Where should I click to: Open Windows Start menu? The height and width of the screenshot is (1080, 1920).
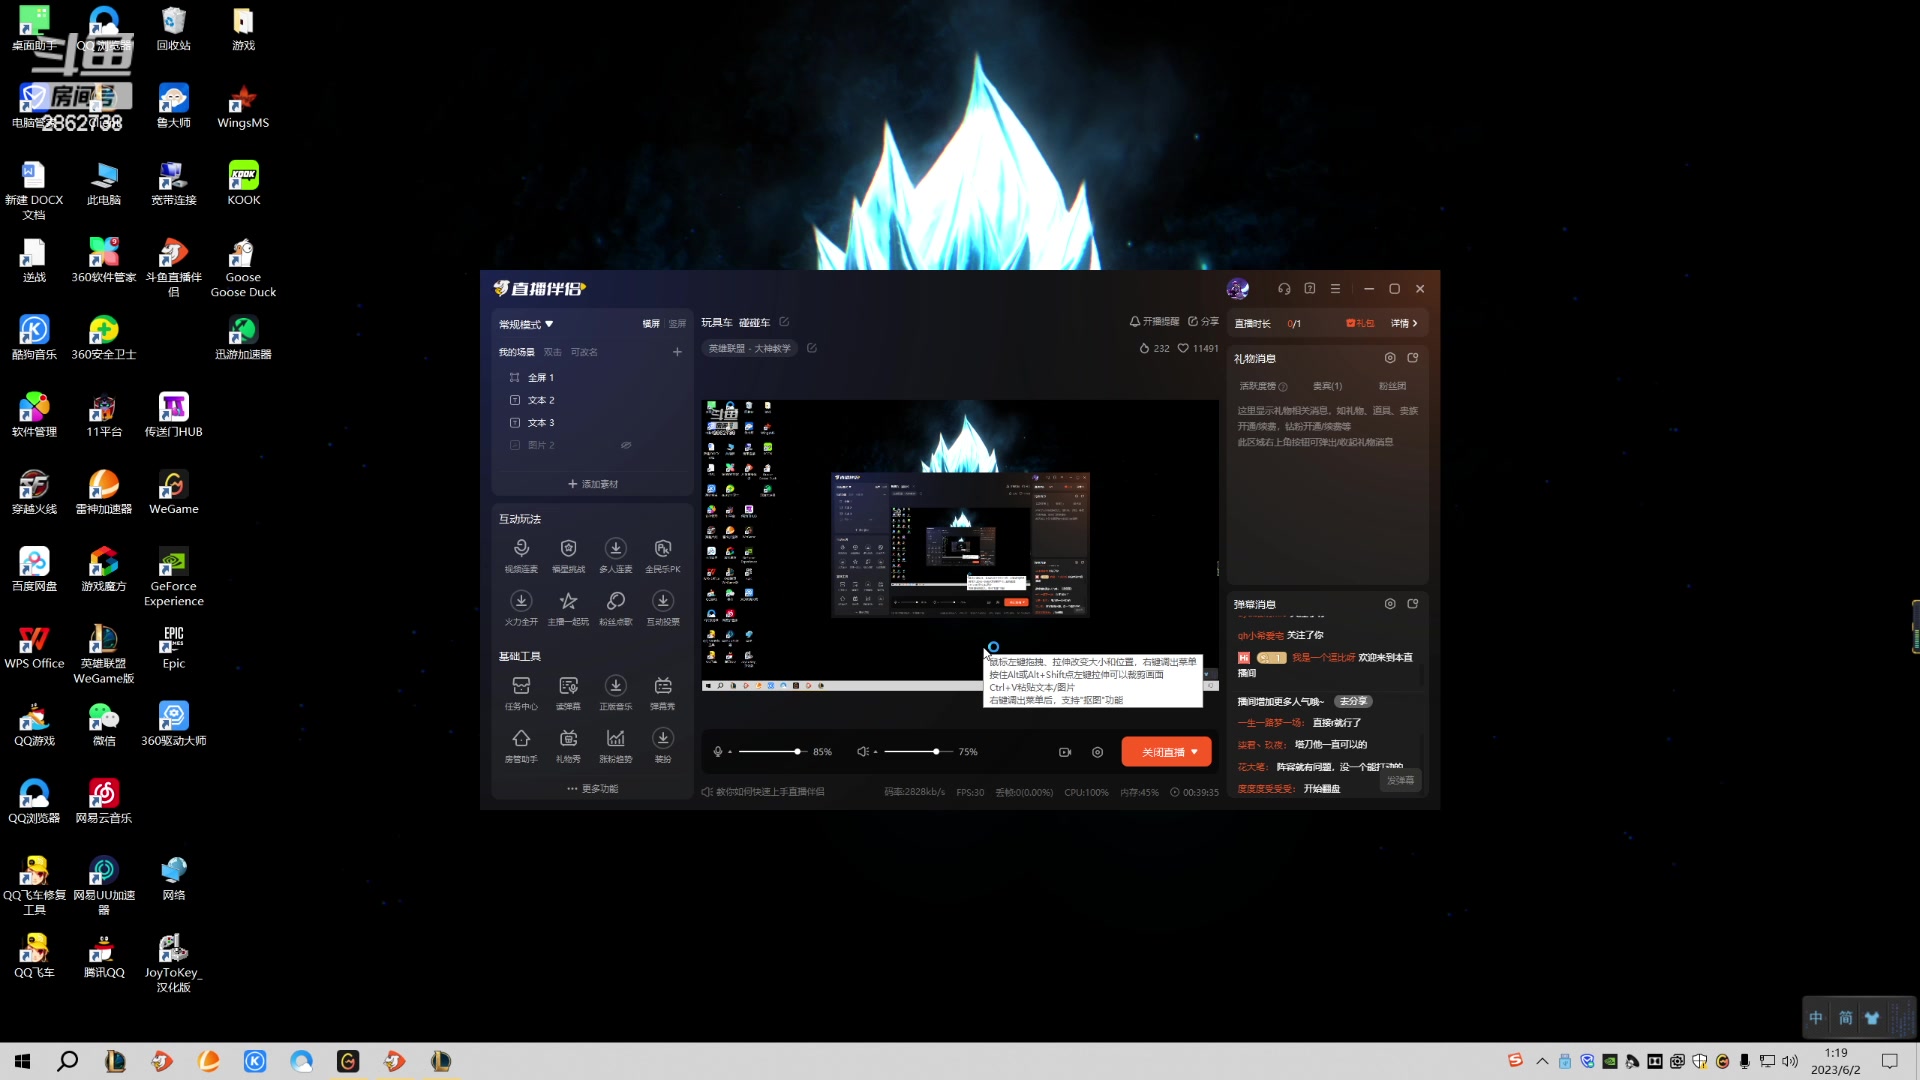pyautogui.click(x=22, y=1061)
